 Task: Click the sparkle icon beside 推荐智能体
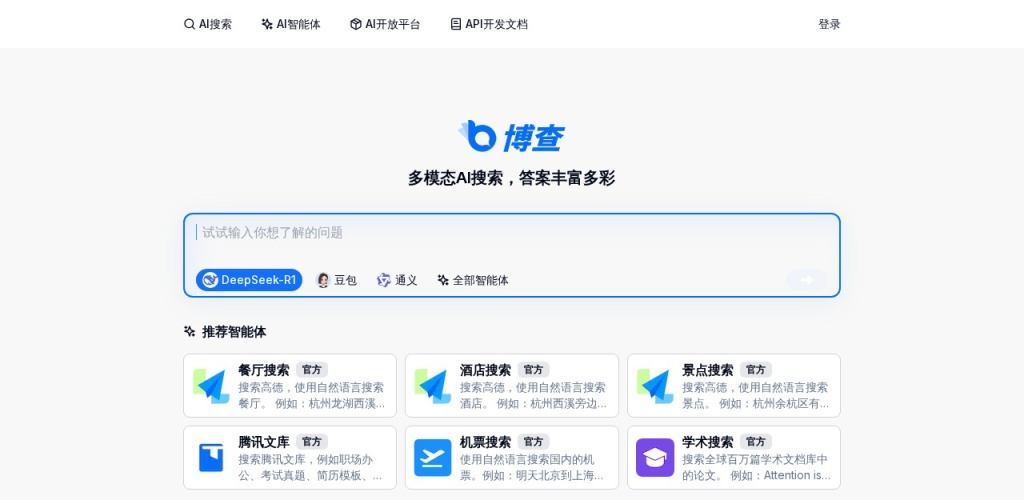[189, 332]
